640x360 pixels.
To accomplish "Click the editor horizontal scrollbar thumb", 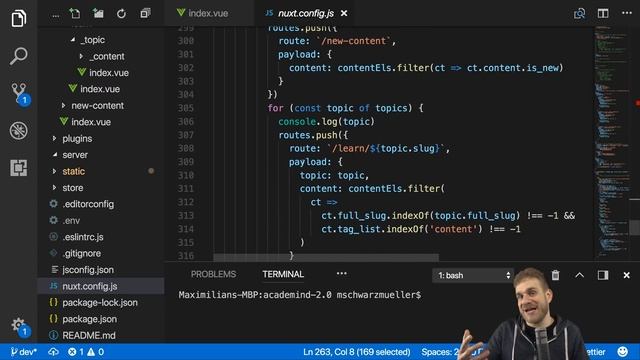I will tap(326, 258).
